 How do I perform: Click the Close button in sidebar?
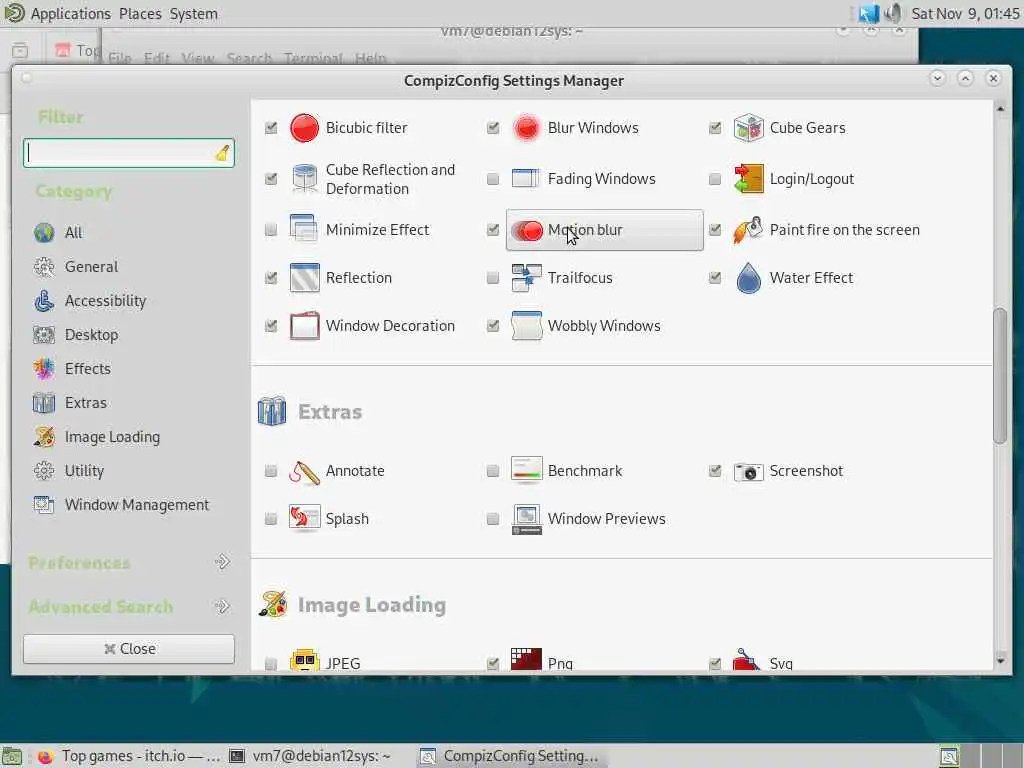(x=129, y=649)
